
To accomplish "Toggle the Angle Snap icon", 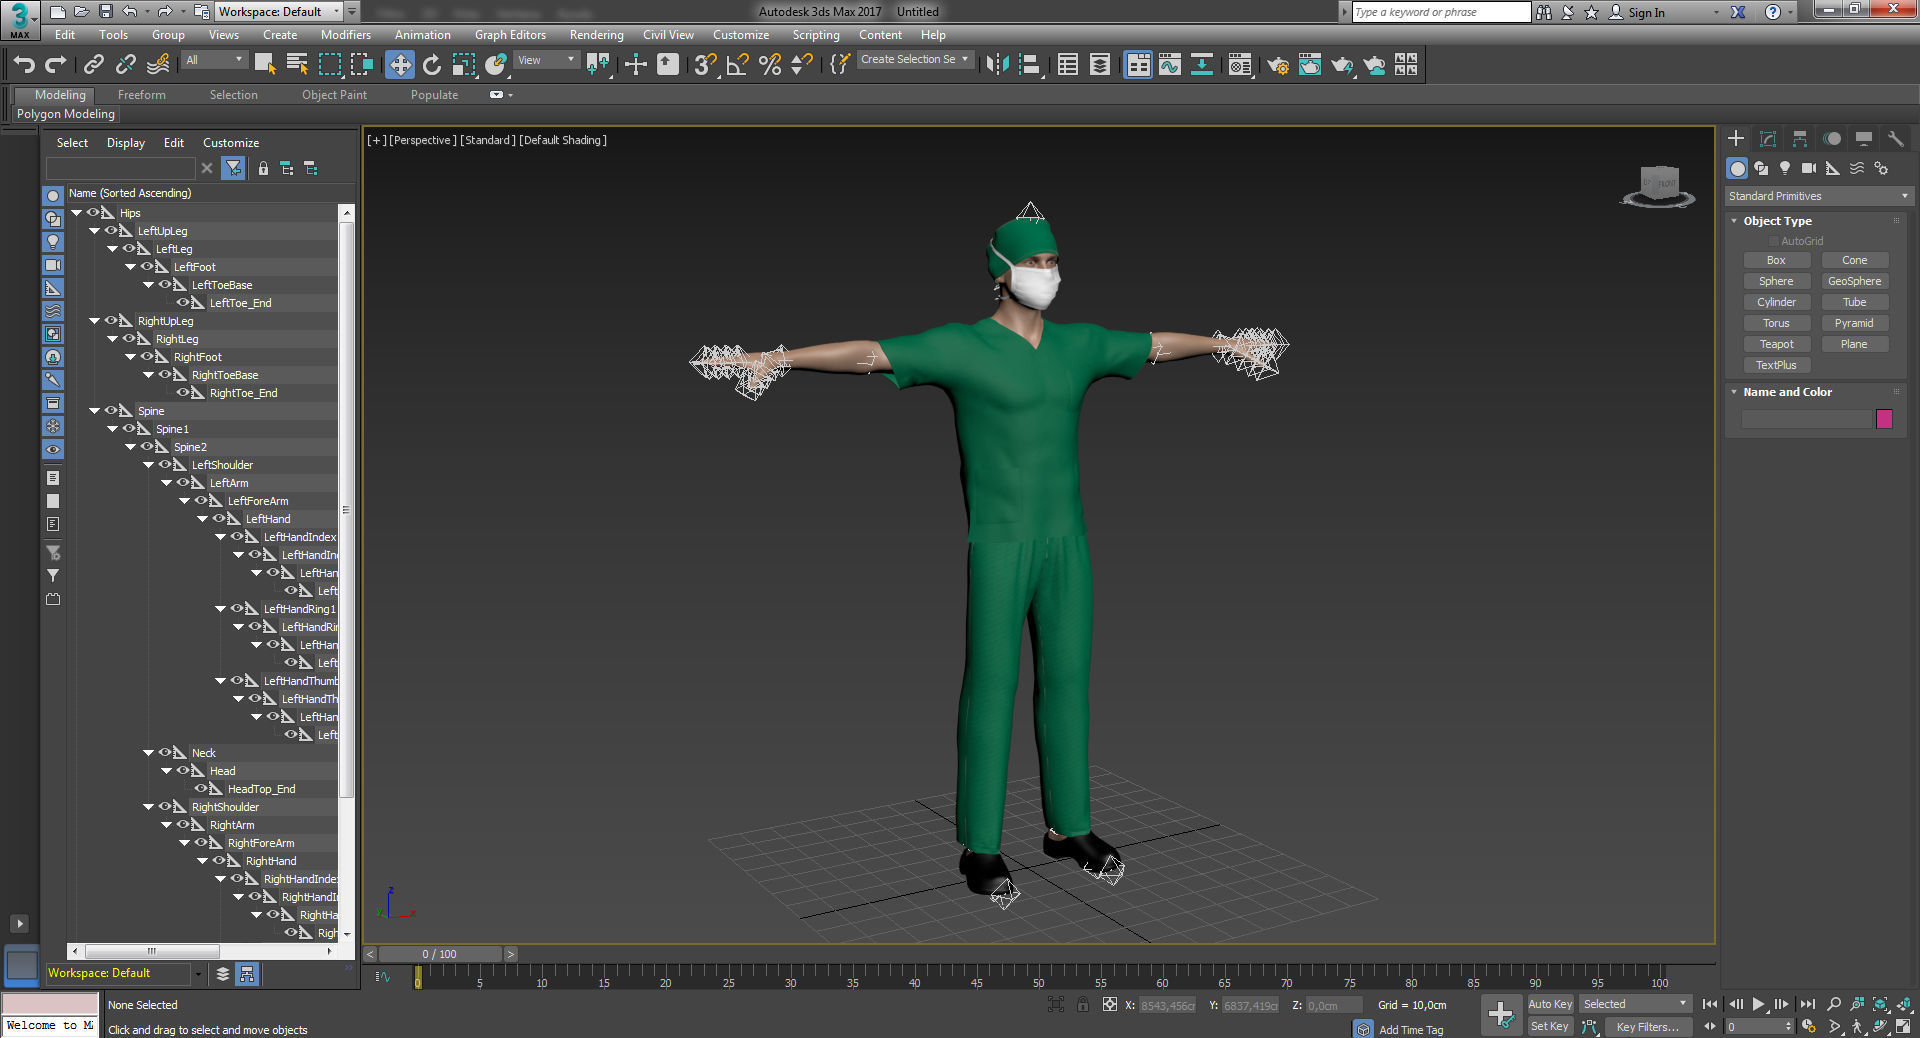I will (x=738, y=65).
